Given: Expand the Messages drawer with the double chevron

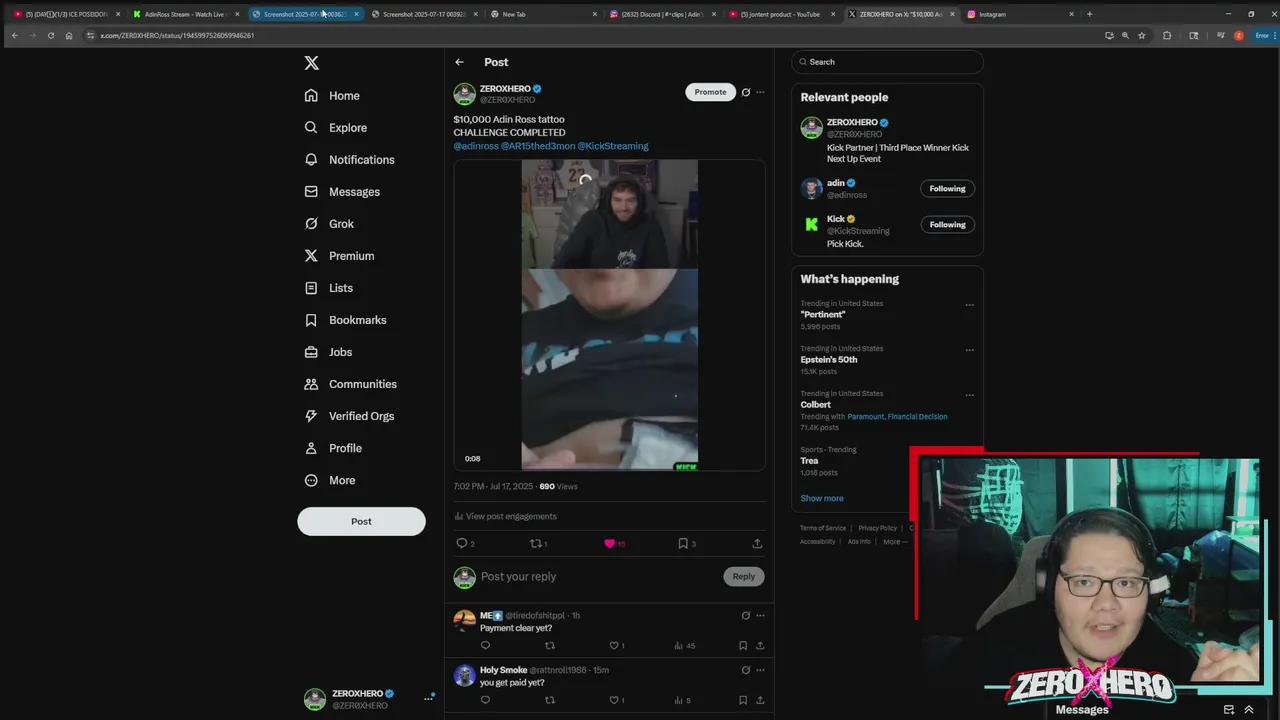Looking at the screenshot, I should [x=1248, y=709].
